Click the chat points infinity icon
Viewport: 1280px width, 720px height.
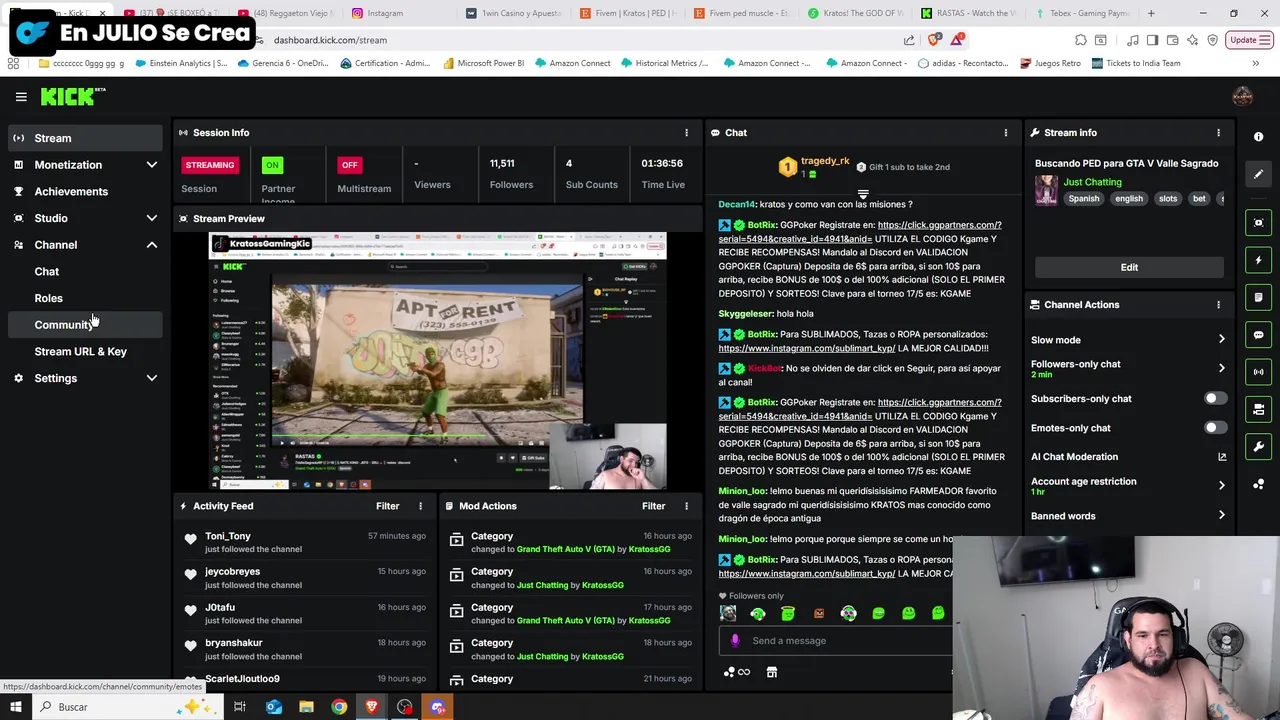736,672
